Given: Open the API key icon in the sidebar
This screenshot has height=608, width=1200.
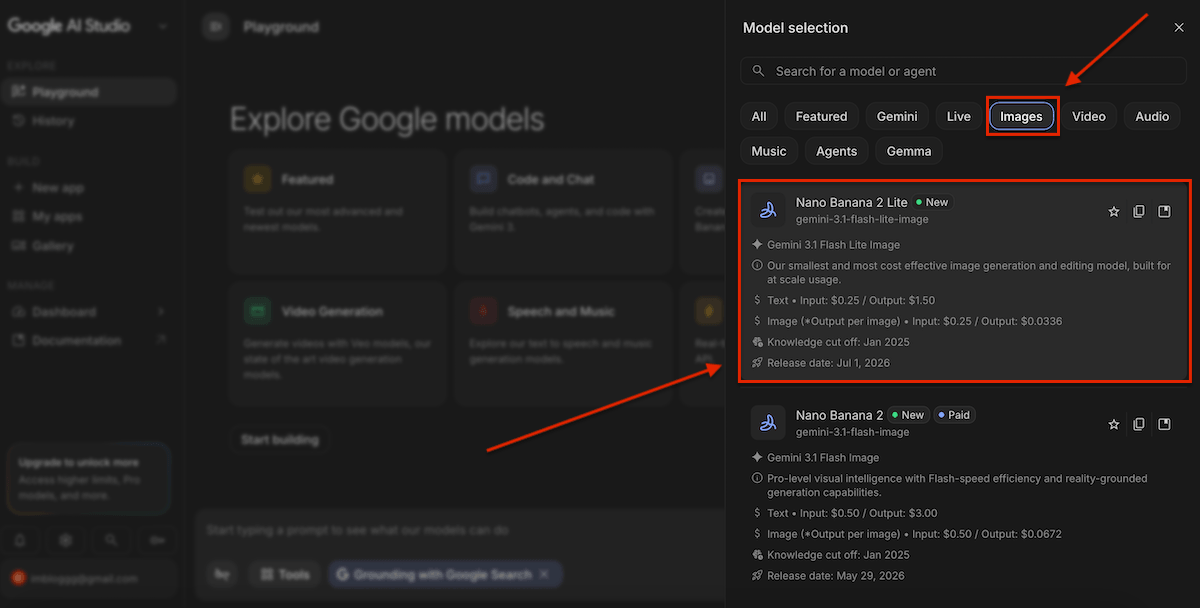Looking at the screenshot, I should (157, 540).
